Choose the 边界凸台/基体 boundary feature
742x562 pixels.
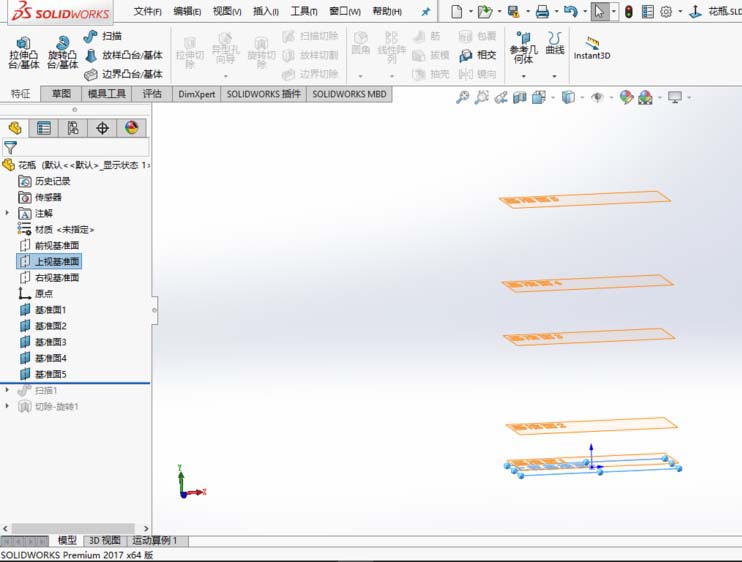(x=124, y=74)
